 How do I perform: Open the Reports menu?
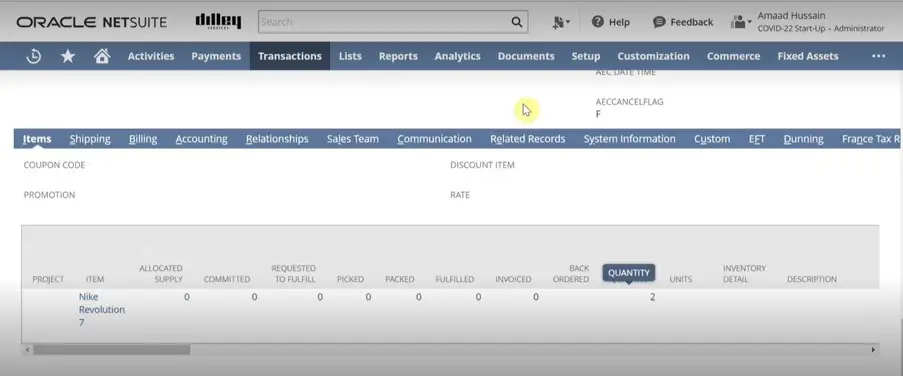point(398,56)
